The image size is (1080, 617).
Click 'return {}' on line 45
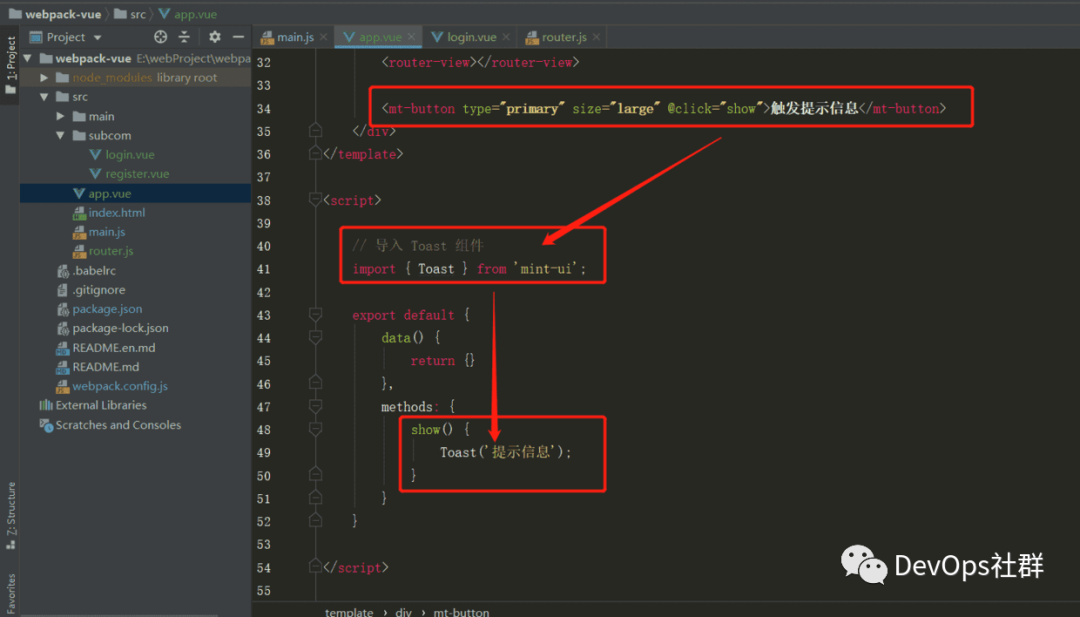pos(443,361)
